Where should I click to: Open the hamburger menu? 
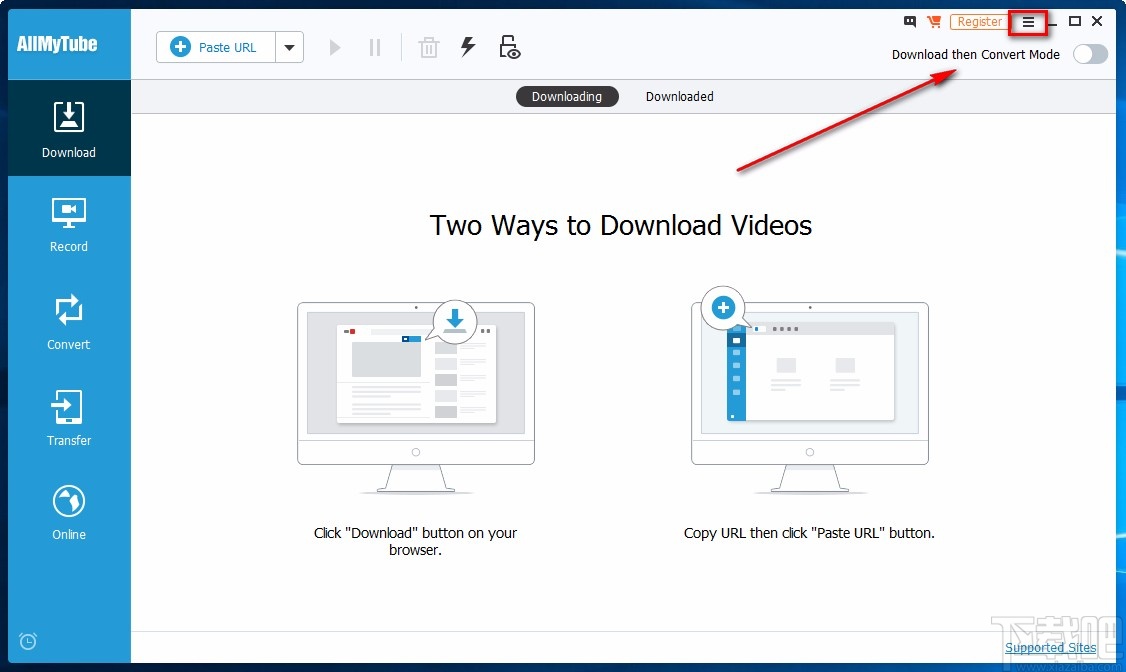point(1028,22)
